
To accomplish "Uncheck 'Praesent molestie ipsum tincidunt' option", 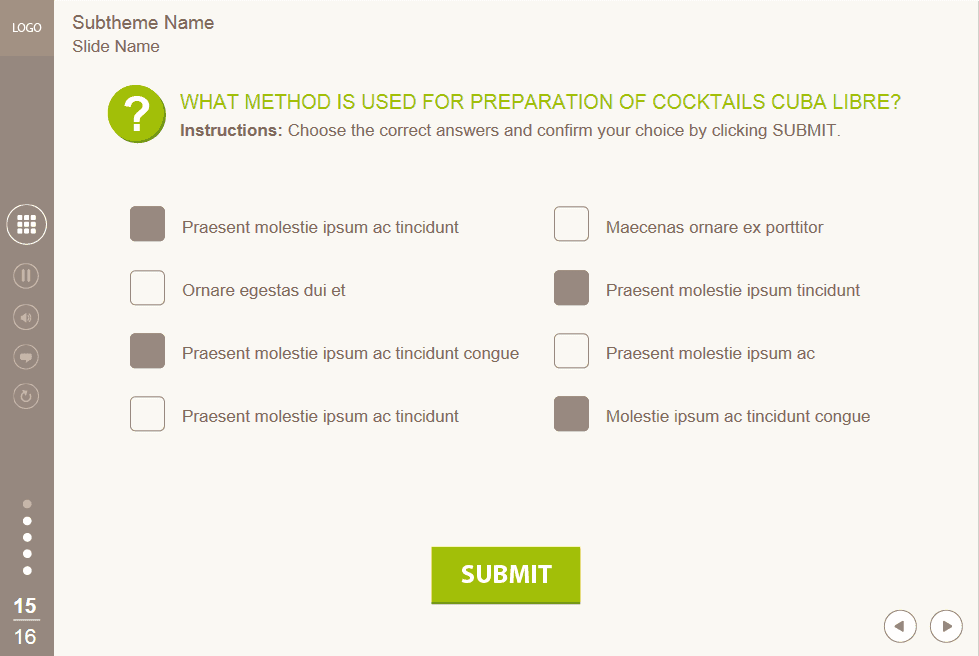I will coord(571,288).
